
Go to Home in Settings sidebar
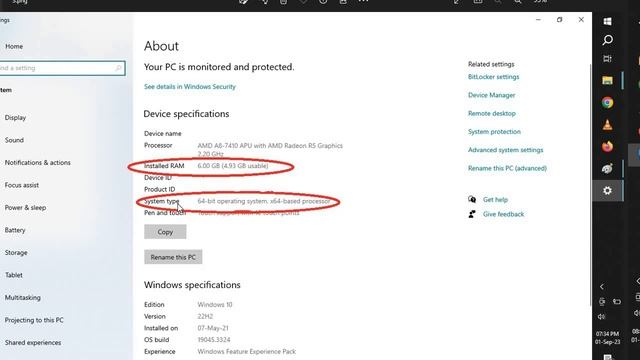(14, 47)
